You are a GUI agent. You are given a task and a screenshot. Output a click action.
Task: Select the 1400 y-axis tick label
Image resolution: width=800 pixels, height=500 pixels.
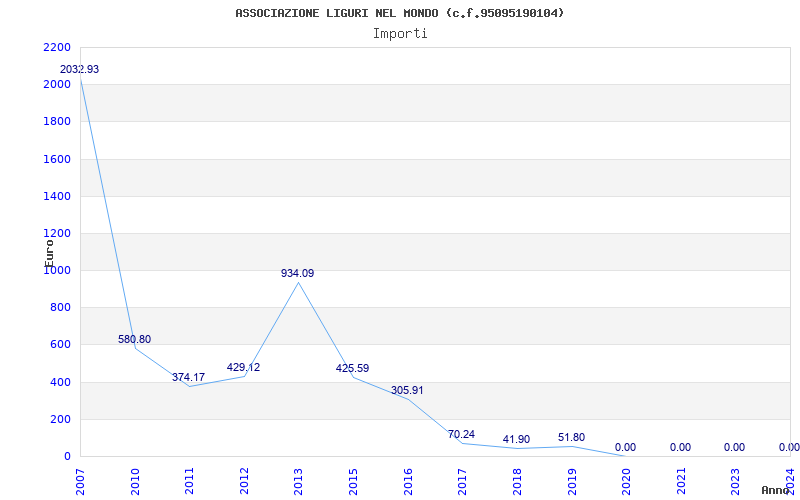pyautogui.click(x=58, y=196)
